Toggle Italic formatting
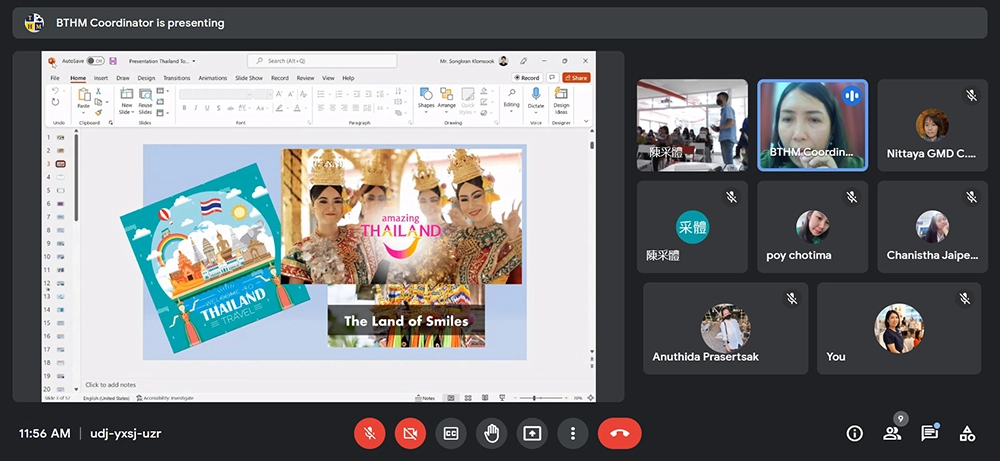This screenshot has width=1000, height=461. click(x=196, y=108)
